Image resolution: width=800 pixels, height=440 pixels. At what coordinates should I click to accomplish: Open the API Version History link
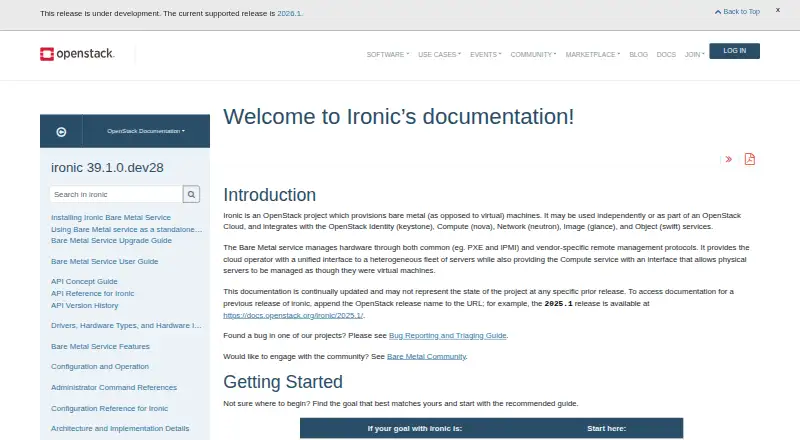coord(85,305)
